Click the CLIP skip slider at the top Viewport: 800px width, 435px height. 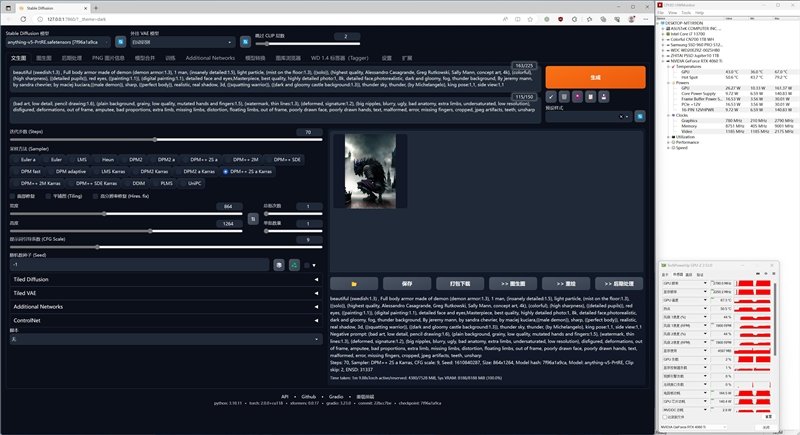[x=308, y=44]
